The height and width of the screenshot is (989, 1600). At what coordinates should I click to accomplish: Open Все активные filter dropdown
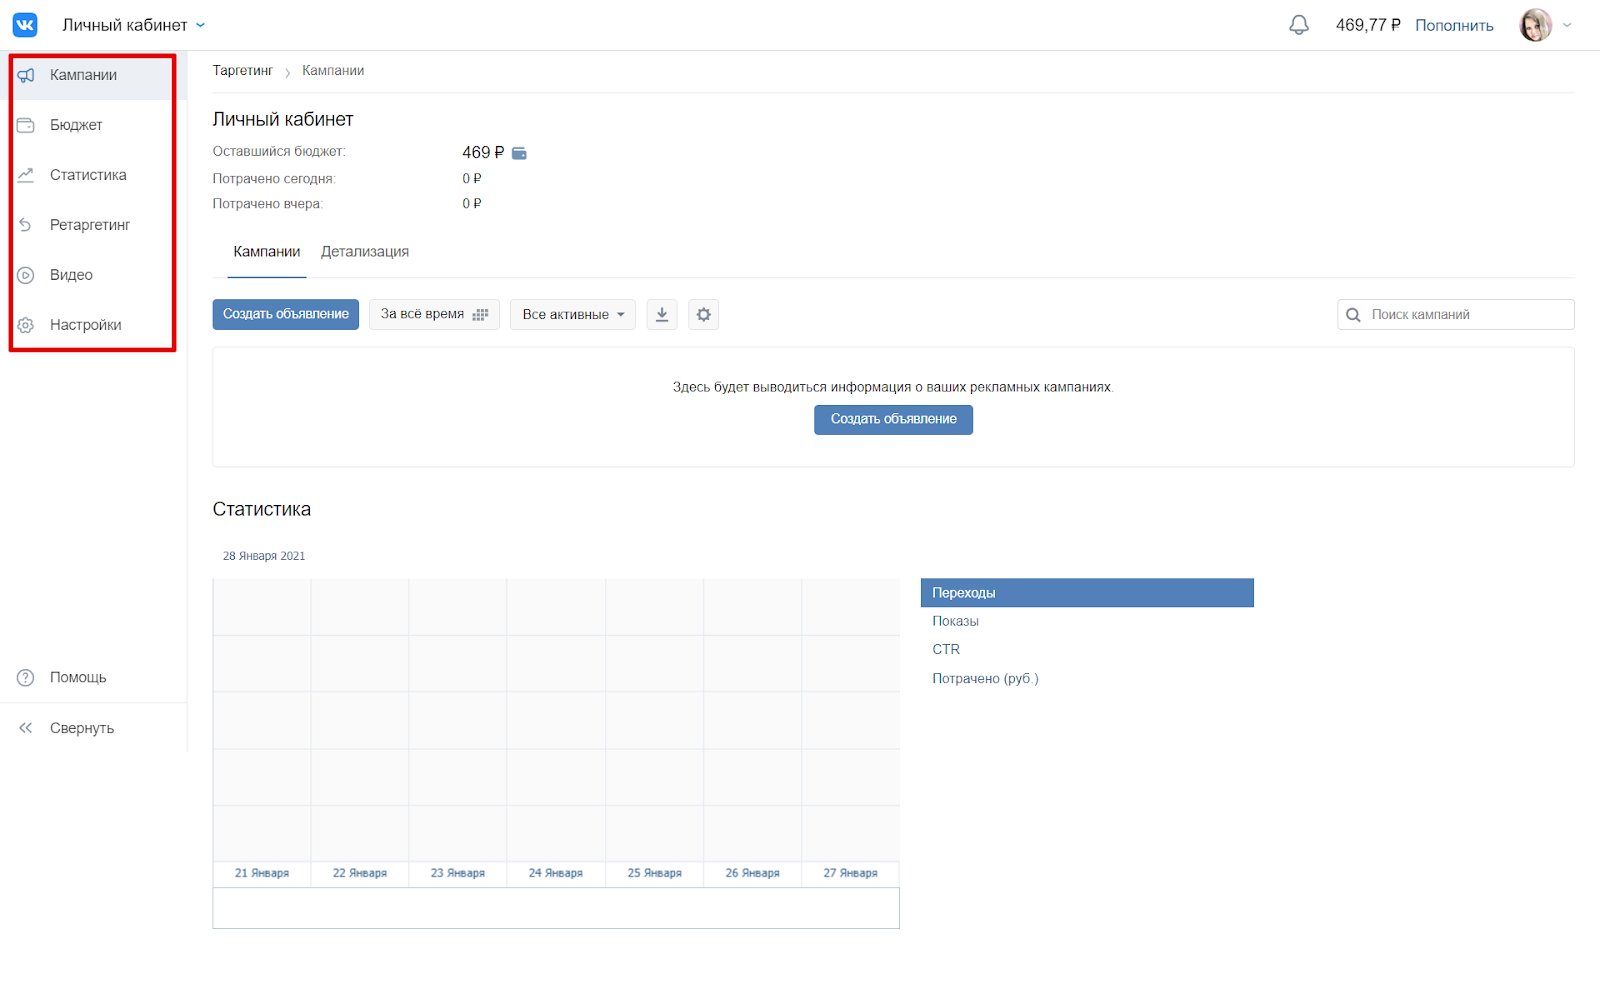point(572,315)
